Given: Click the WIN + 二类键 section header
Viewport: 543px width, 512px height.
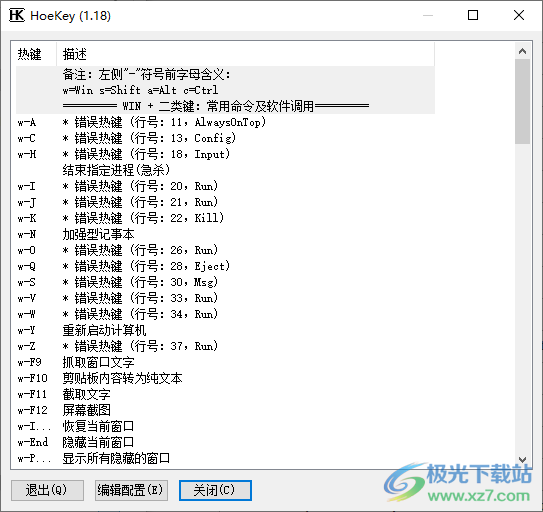Looking at the screenshot, I should pyautogui.click(x=225, y=106).
